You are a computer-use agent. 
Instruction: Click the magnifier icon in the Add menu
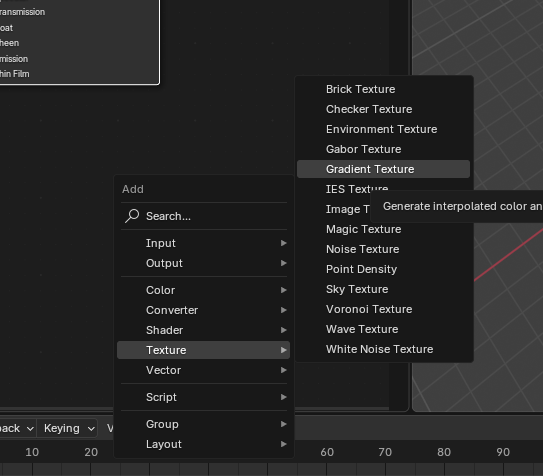132,216
